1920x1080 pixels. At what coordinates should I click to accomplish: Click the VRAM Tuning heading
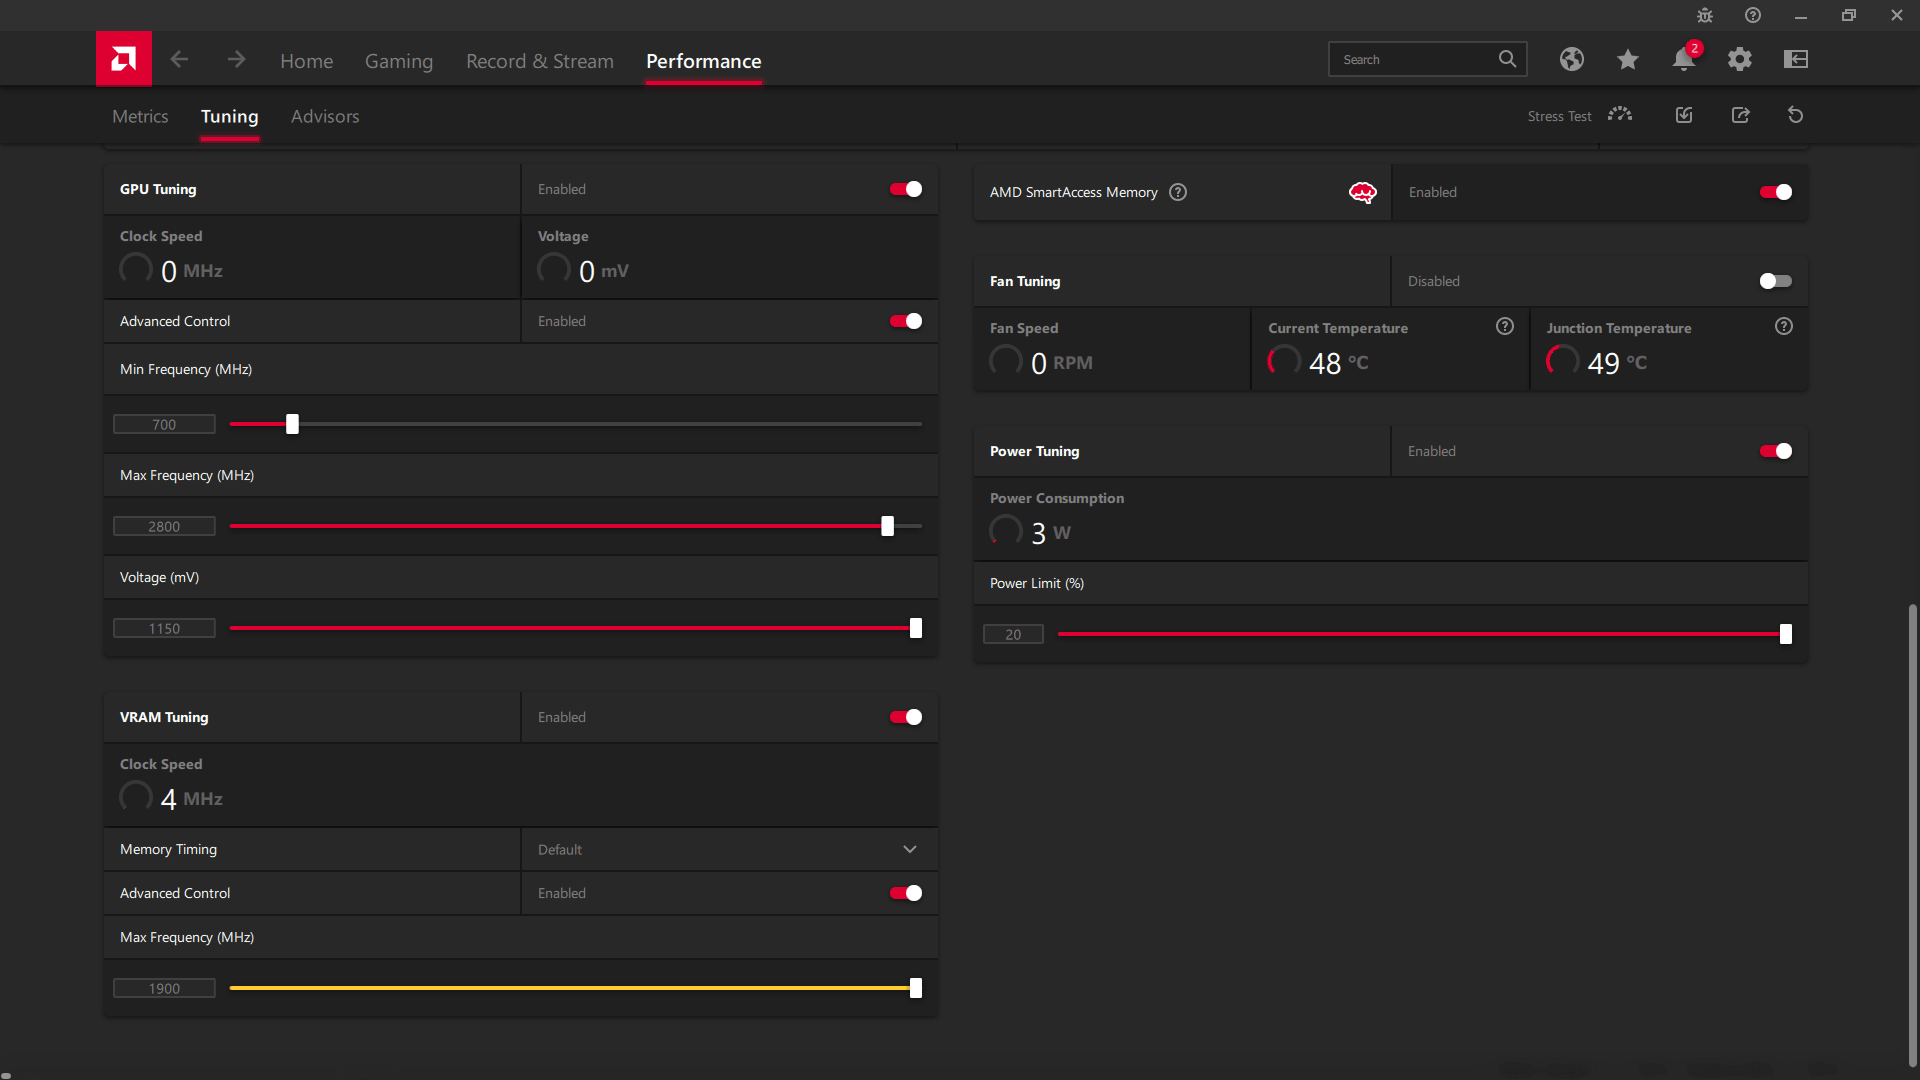click(x=164, y=717)
